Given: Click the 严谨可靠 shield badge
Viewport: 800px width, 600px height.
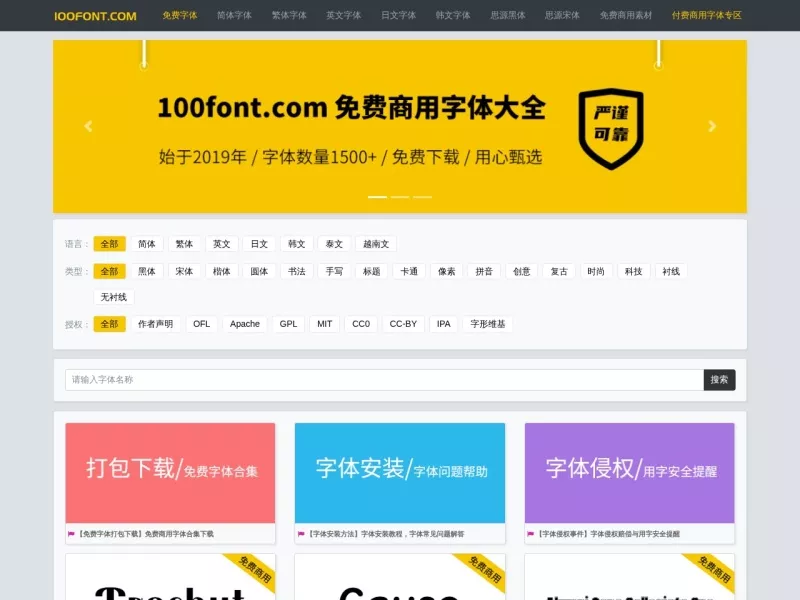Looking at the screenshot, I should pos(611,129).
